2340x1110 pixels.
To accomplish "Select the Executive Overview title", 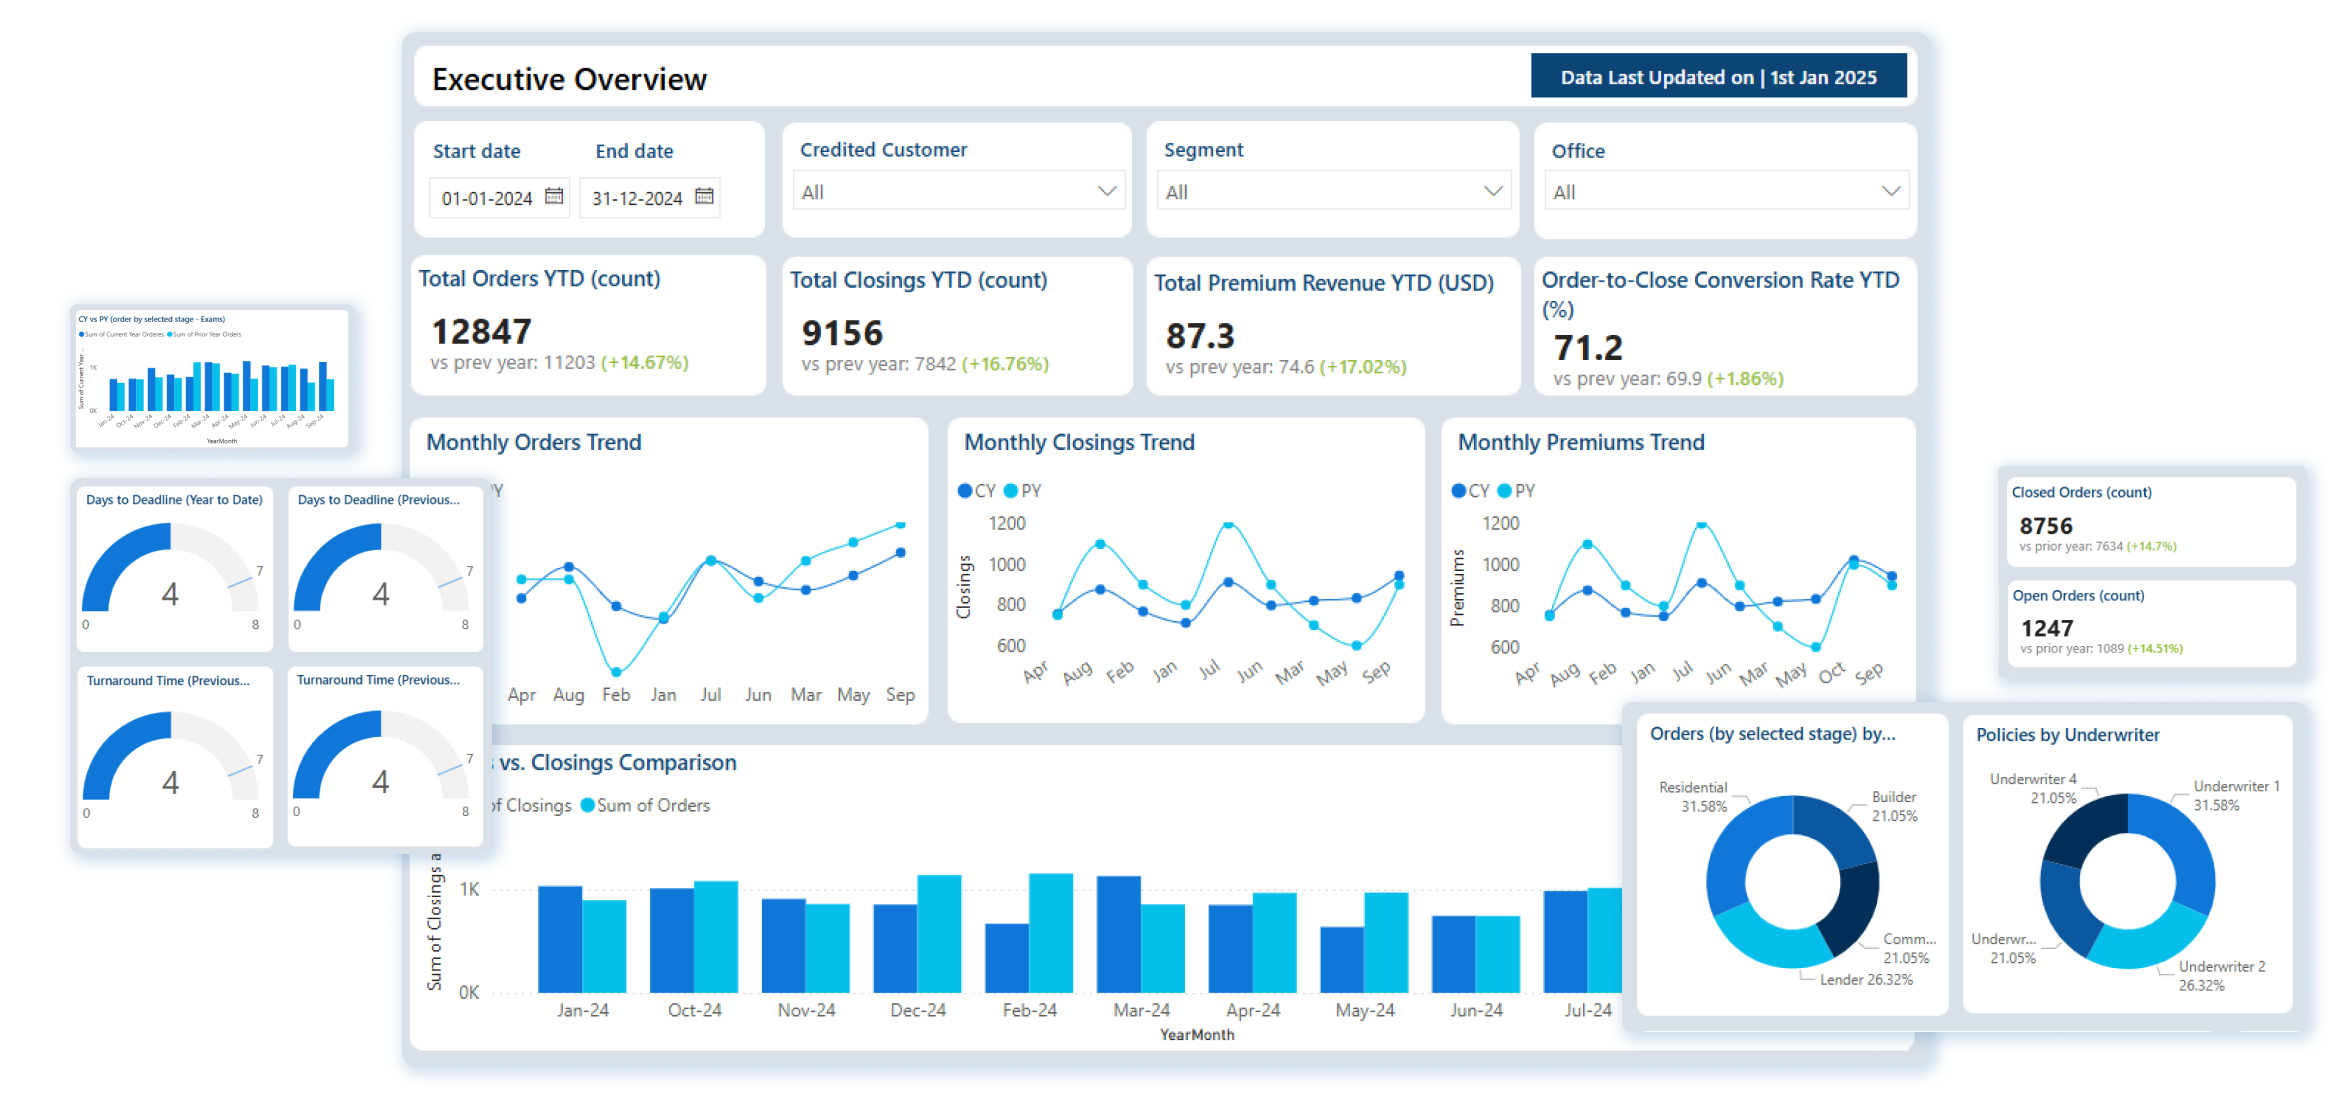I will (568, 79).
